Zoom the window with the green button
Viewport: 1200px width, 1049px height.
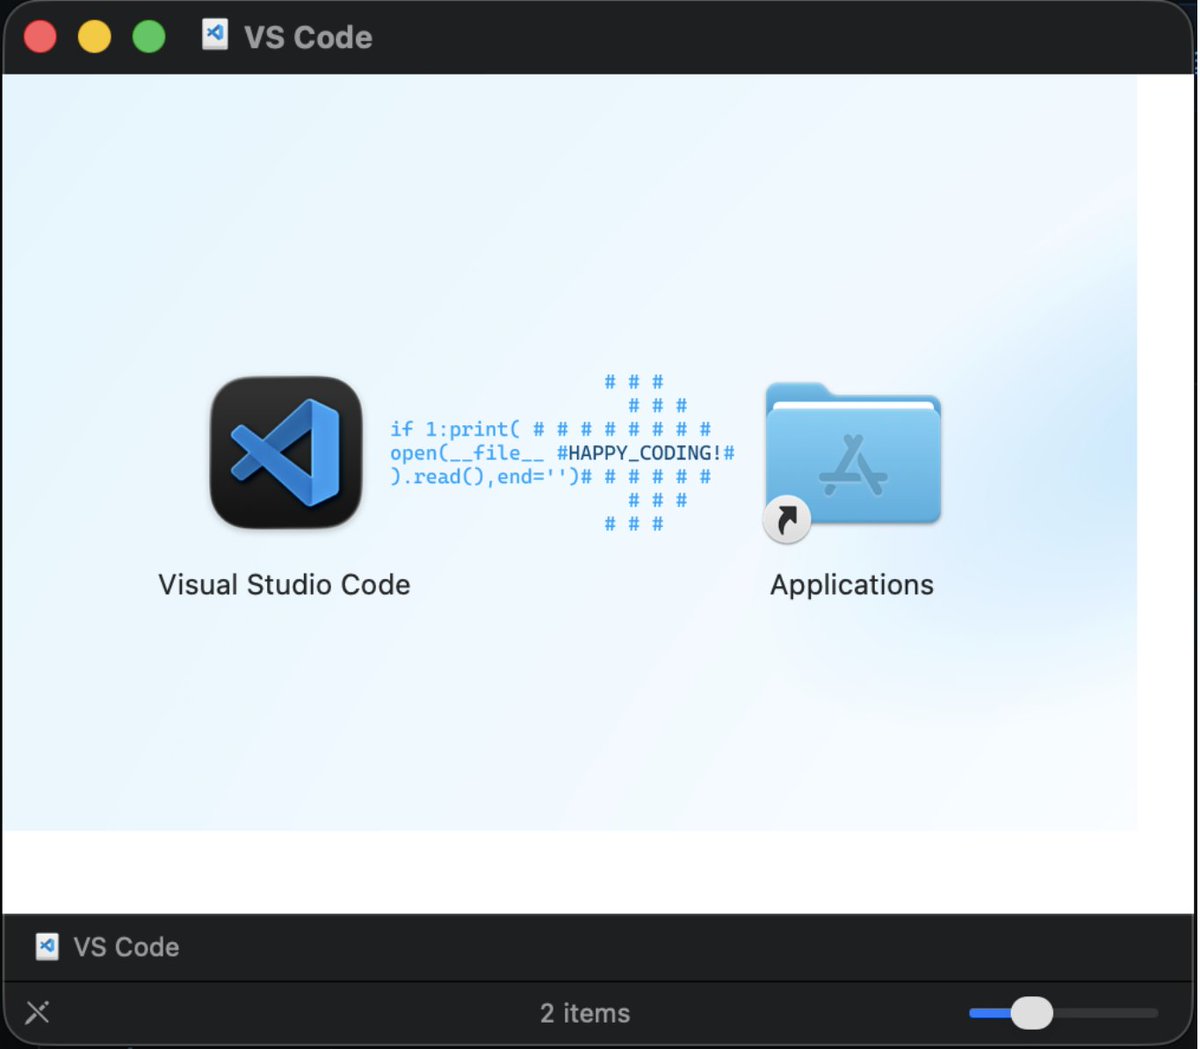(x=149, y=37)
